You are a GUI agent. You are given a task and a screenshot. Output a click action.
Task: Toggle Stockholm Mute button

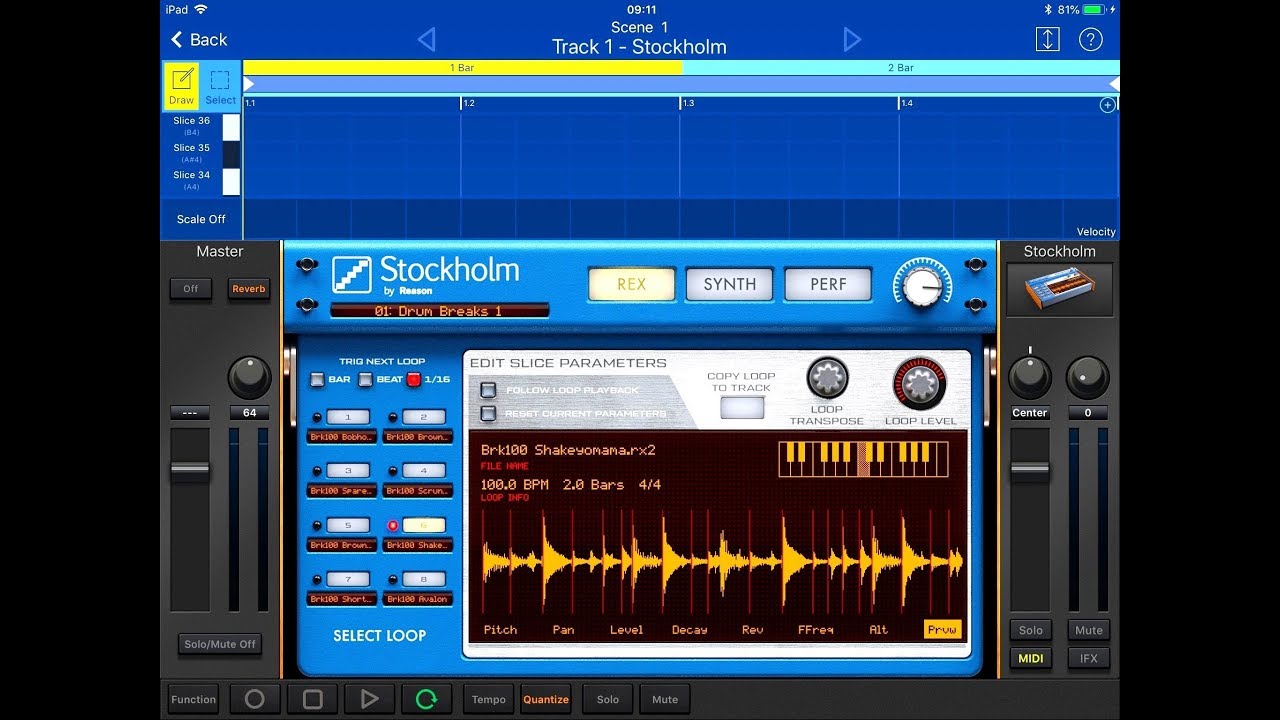pos(1089,630)
